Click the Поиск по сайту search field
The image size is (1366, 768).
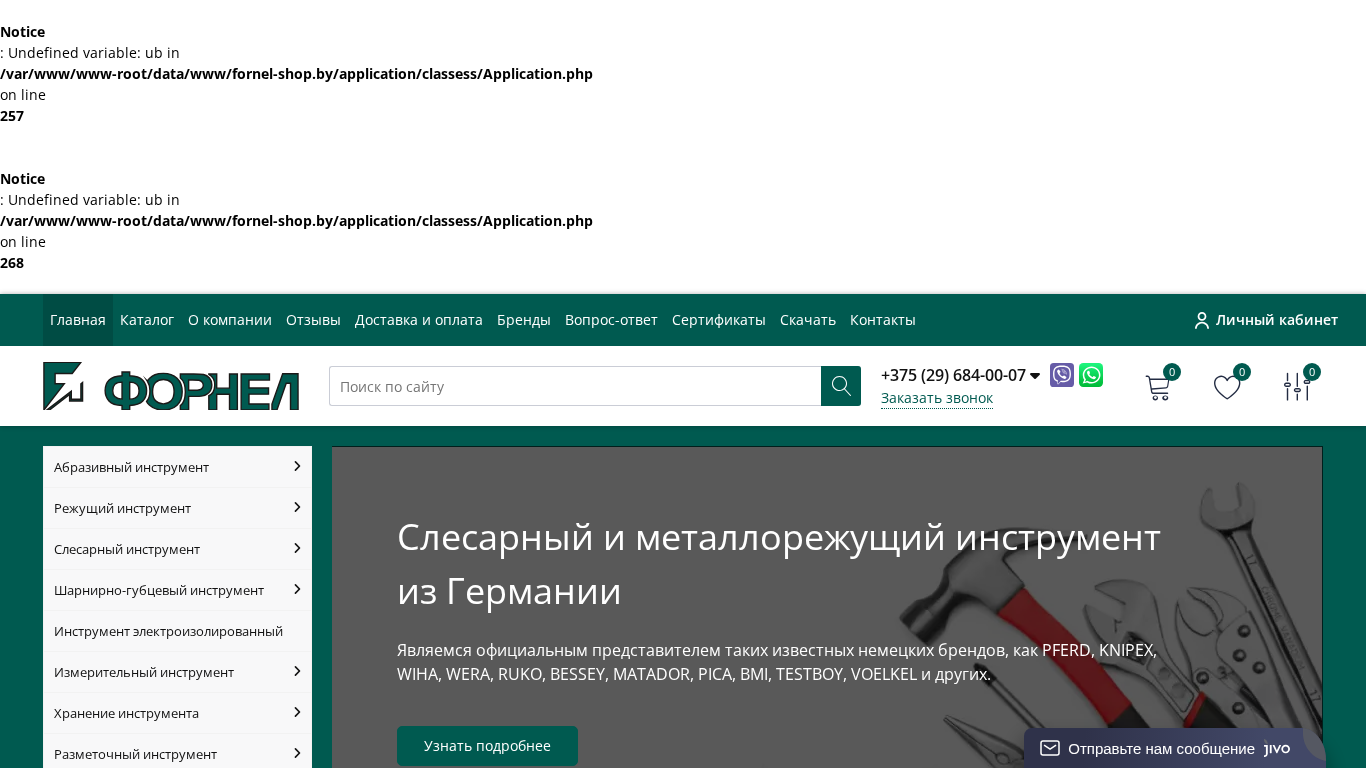click(575, 386)
